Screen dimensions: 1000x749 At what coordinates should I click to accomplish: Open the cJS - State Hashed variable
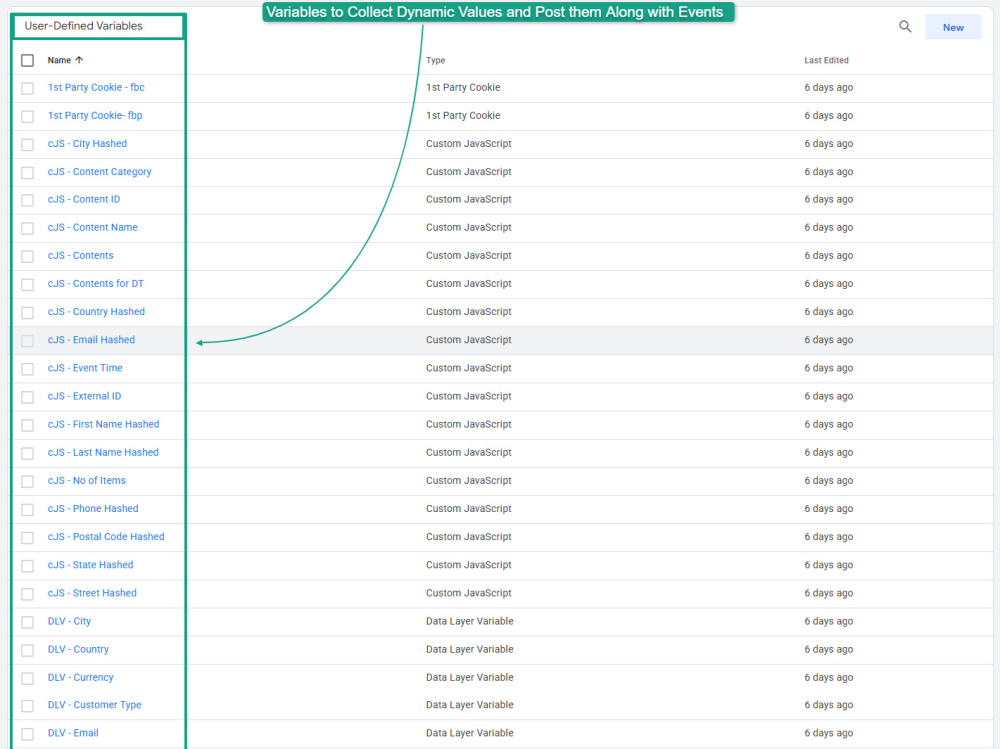click(x=91, y=564)
